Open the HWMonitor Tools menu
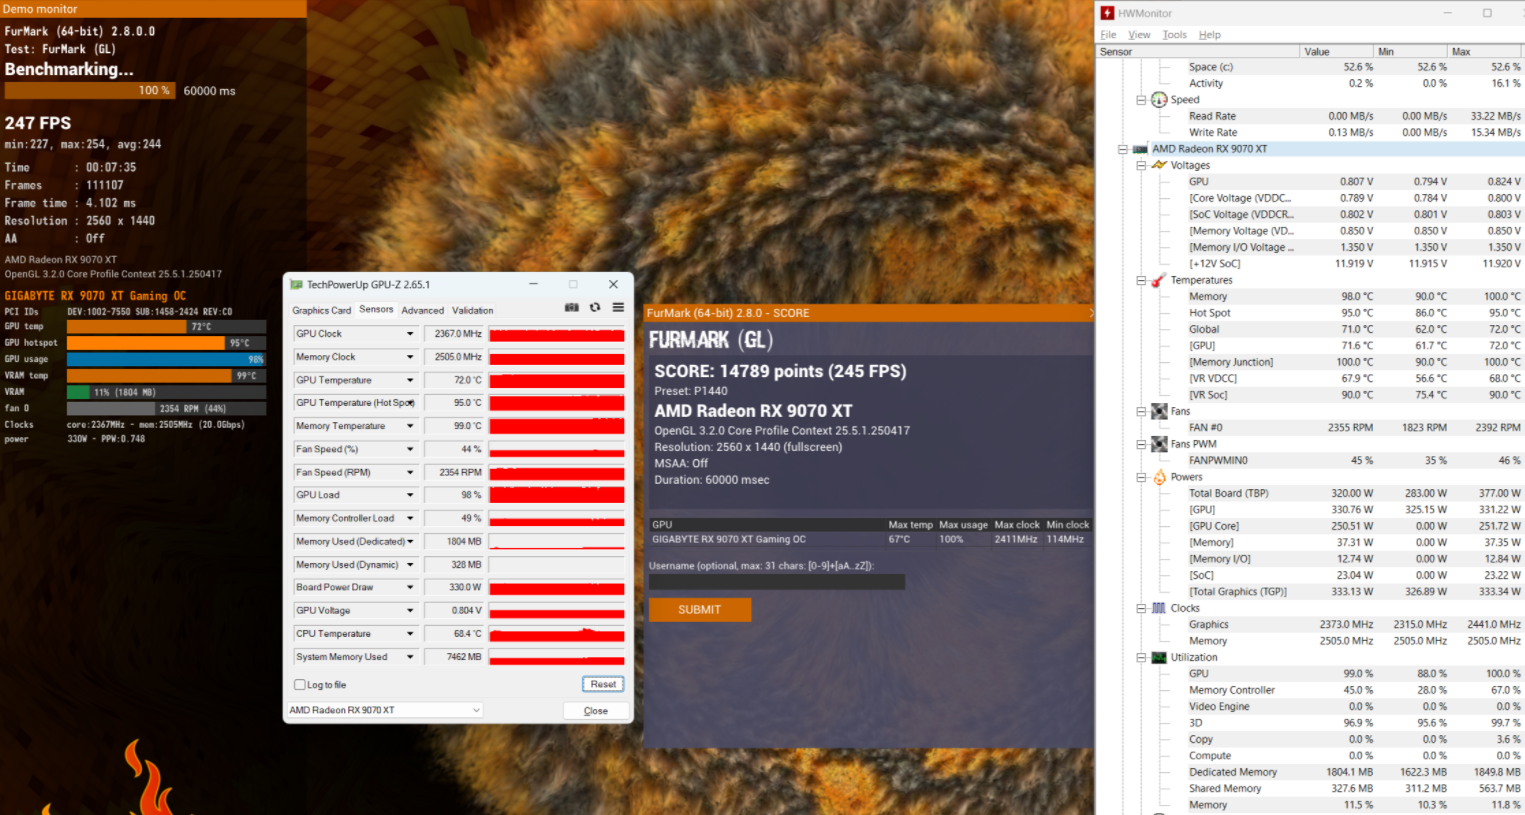The width and height of the screenshot is (1525, 815). [x=1175, y=34]
